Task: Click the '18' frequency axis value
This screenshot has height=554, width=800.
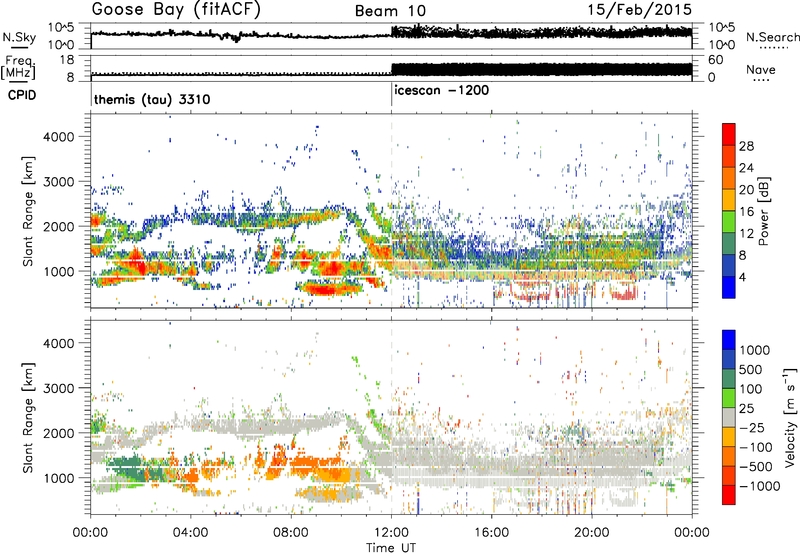Action: coord(67,60)
